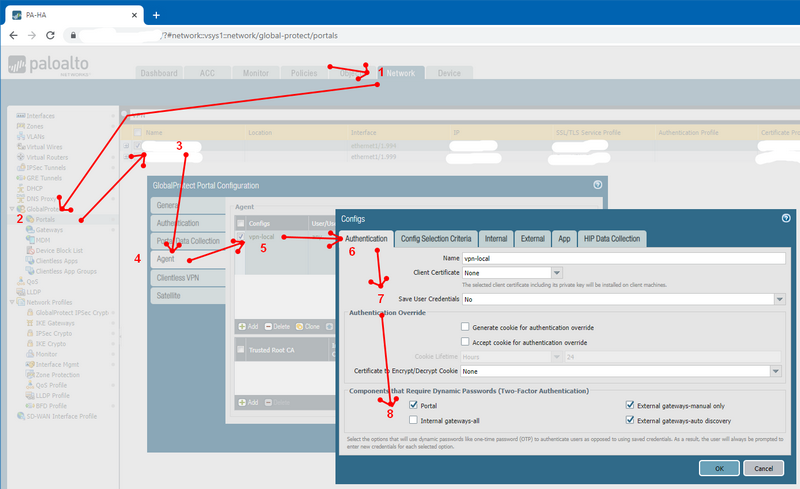
Task: Click the browser address bar
Action: tap(429, 35)
